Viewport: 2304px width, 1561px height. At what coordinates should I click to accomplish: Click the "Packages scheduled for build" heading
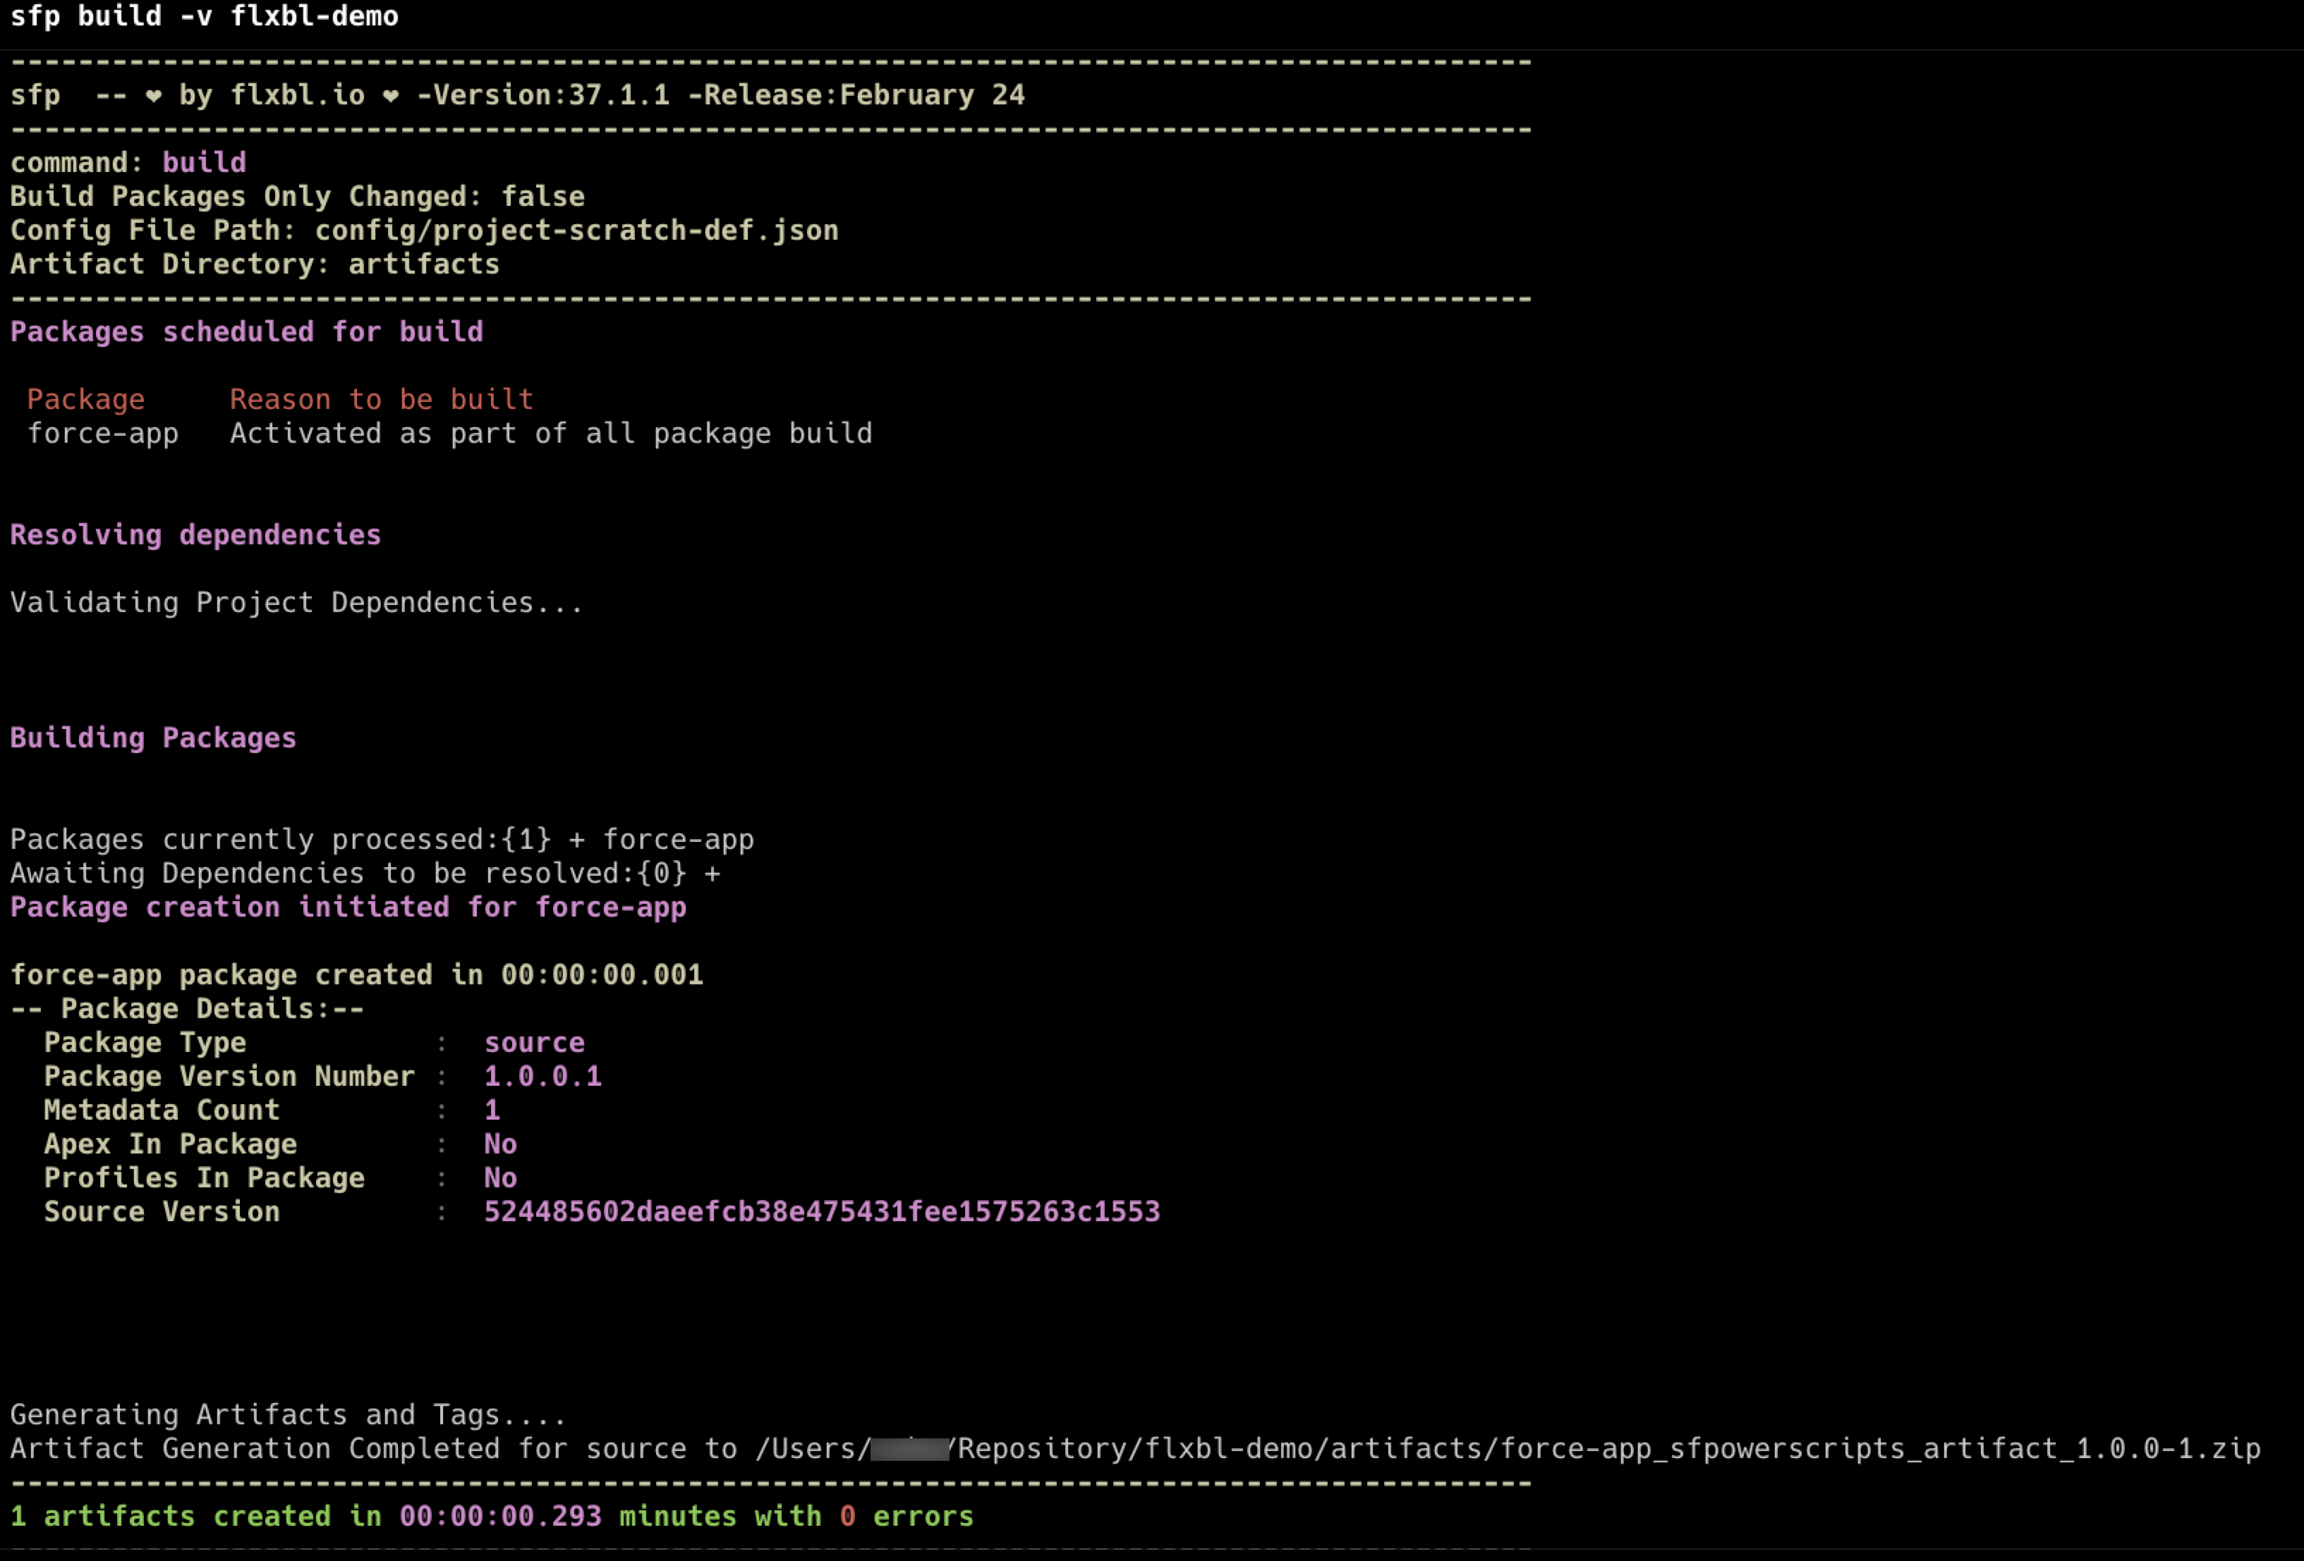(246, 332)
